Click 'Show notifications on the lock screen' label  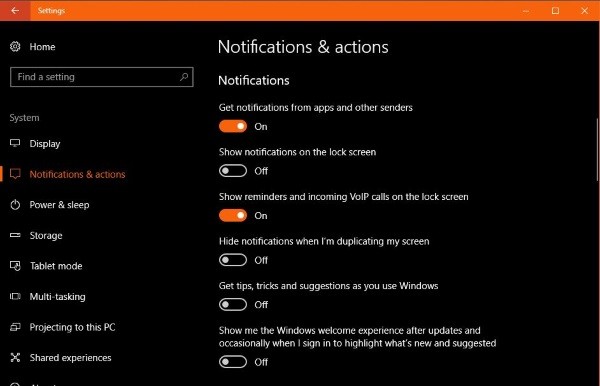297,152
